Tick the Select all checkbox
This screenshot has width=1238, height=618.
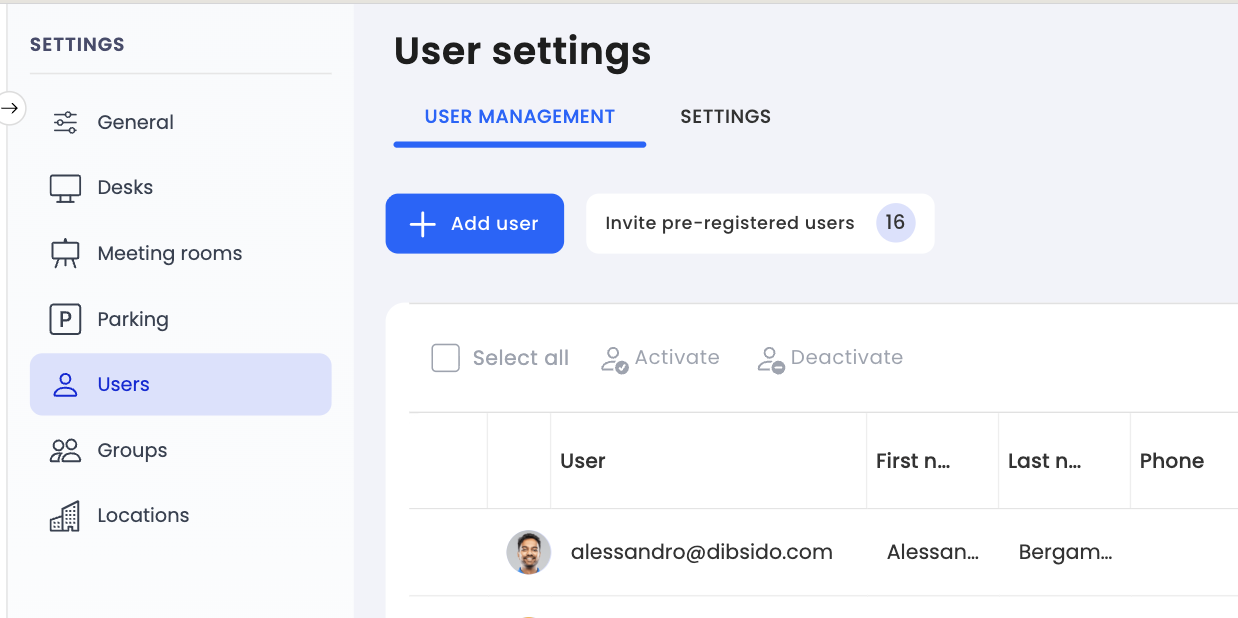click(x=445, y=358)
